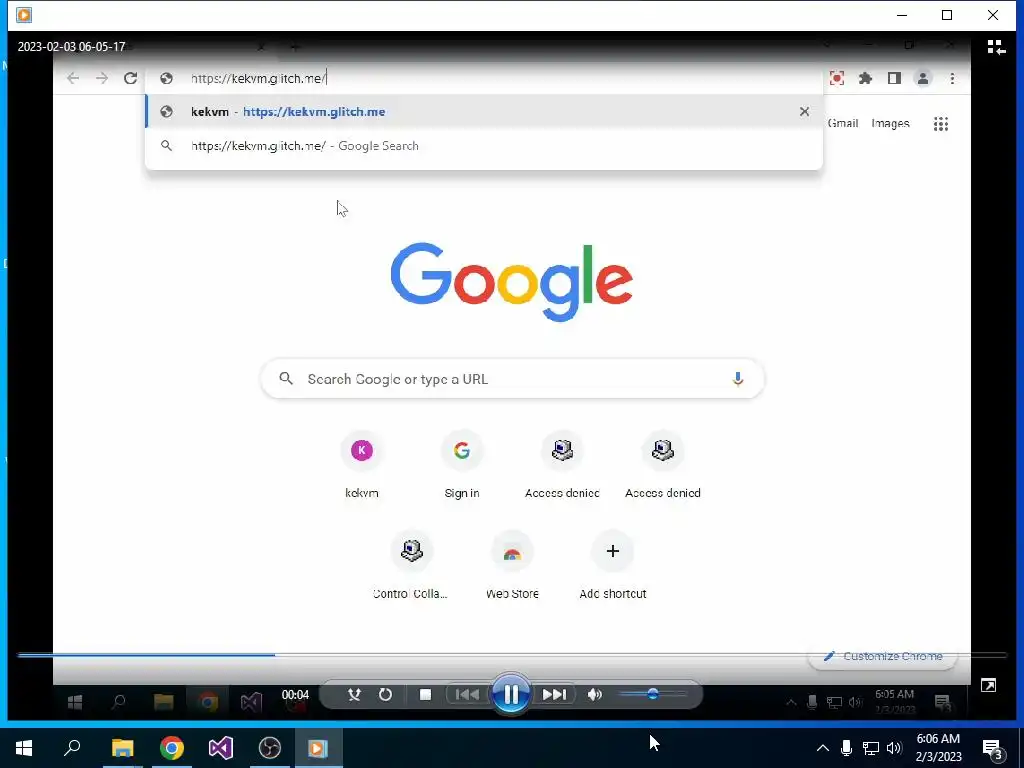Open the Sign in shortcut

[462, 465]
